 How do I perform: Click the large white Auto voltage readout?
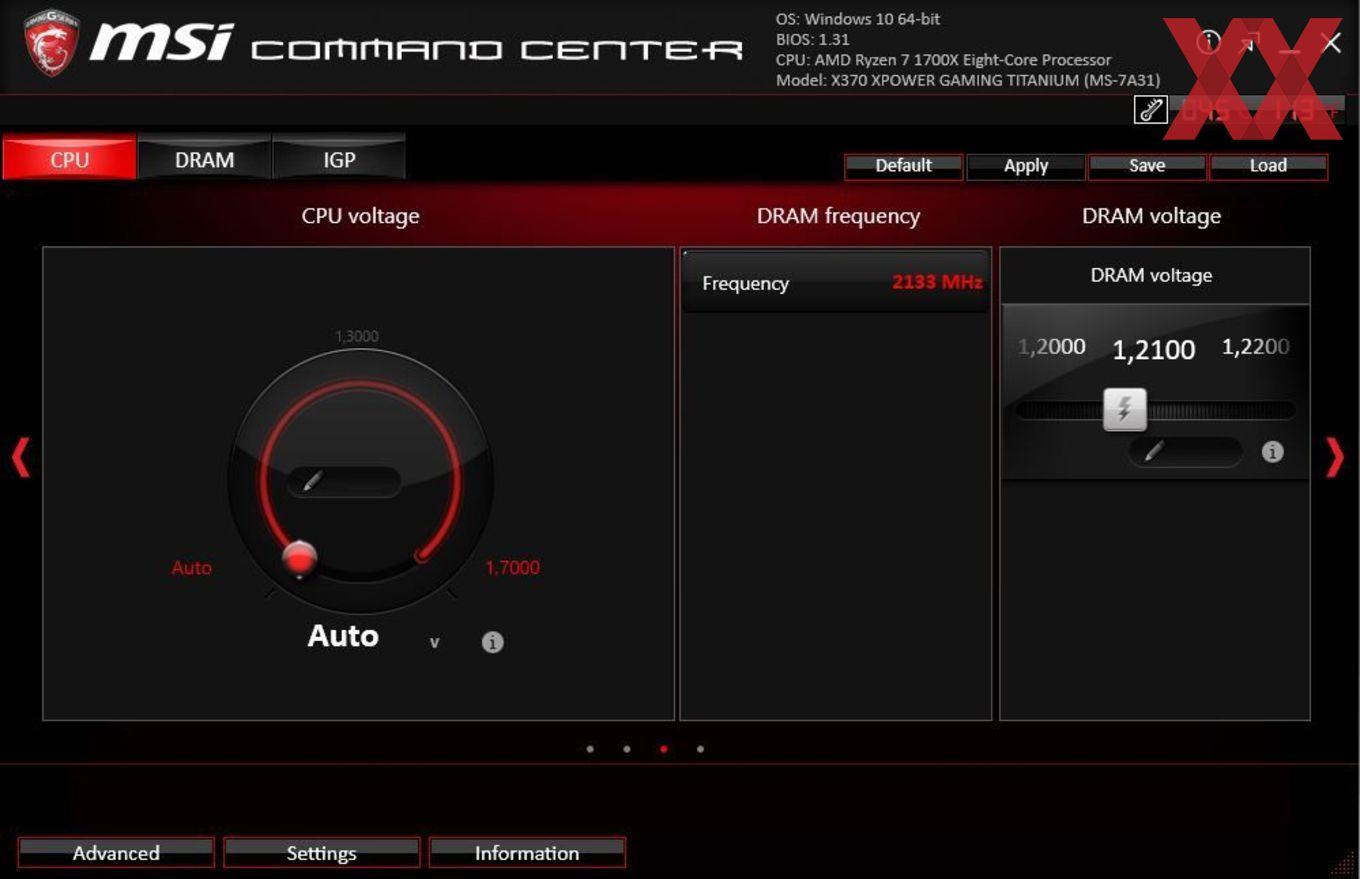(343, 635)
